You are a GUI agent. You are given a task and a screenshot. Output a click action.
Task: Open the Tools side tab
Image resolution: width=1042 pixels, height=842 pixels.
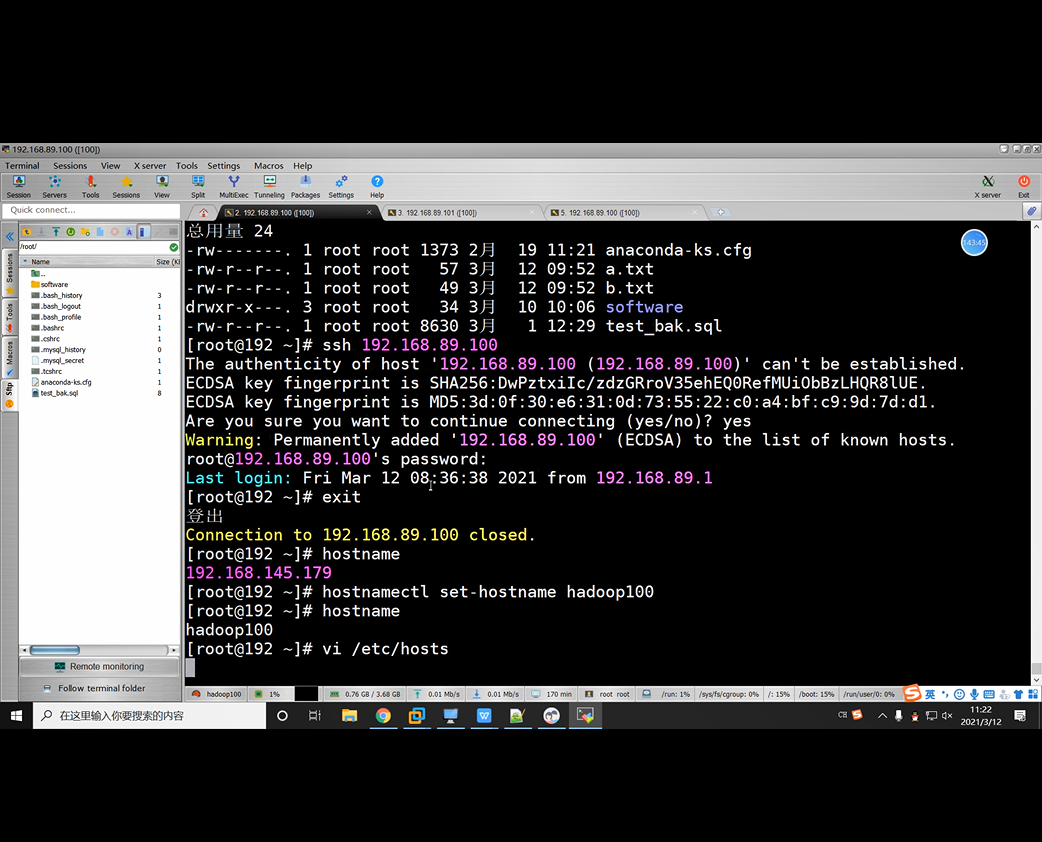pyautogui.click(x=9, y=317)
